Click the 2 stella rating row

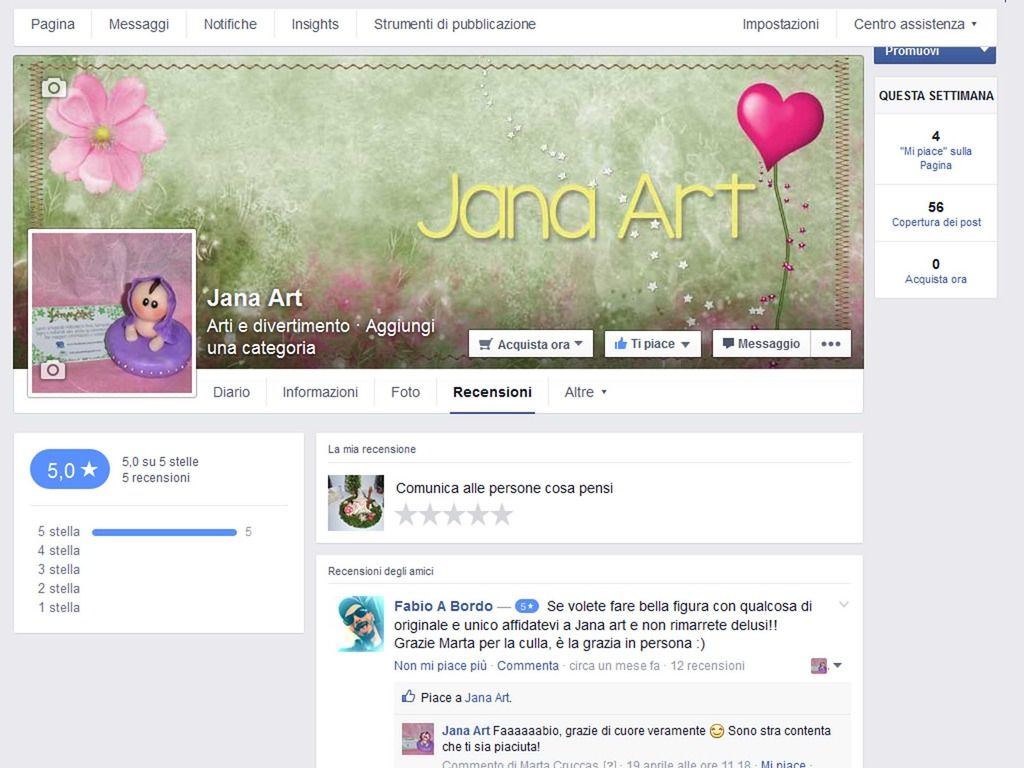pos(59,588)
